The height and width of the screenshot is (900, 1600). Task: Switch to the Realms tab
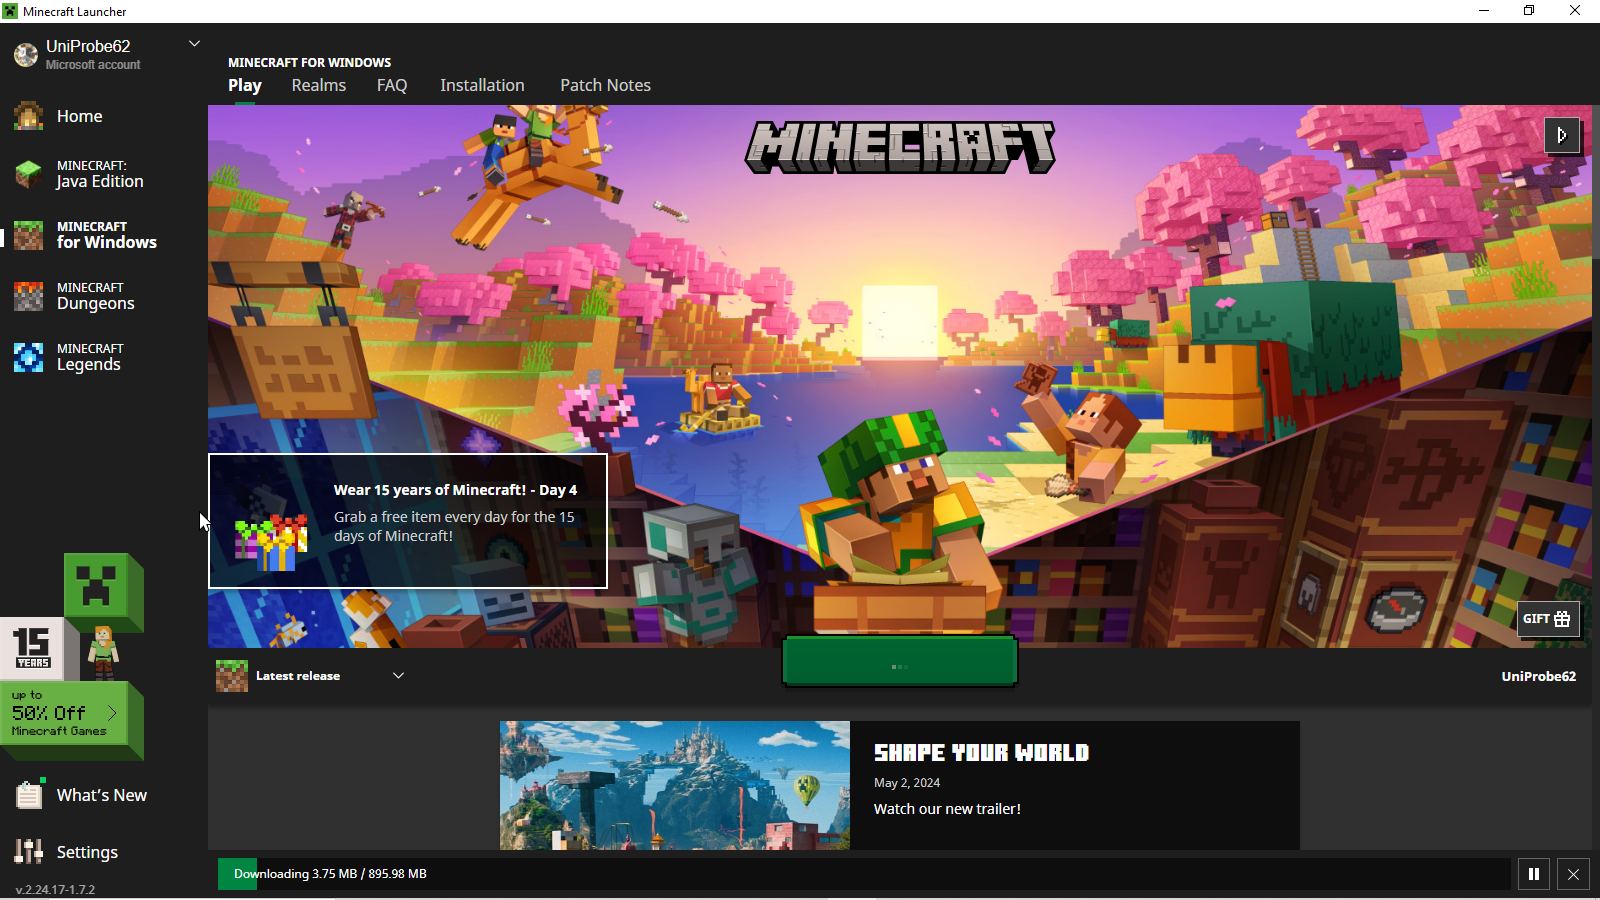pyautogui.click(x=318, y=85)
